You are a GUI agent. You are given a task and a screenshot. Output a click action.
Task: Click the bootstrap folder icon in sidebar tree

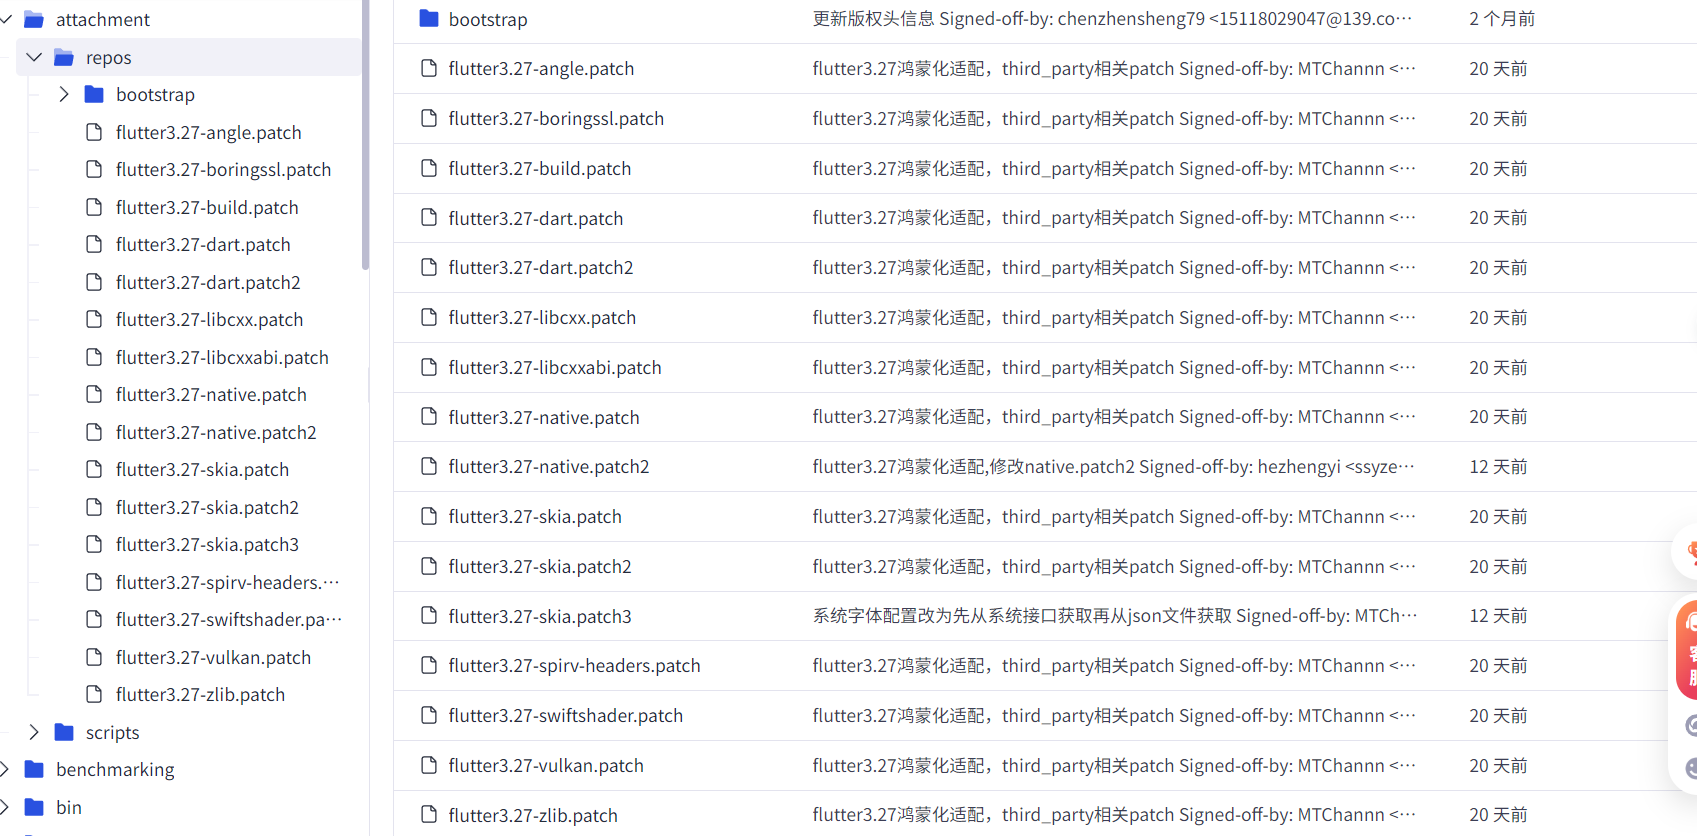(94, 94)
